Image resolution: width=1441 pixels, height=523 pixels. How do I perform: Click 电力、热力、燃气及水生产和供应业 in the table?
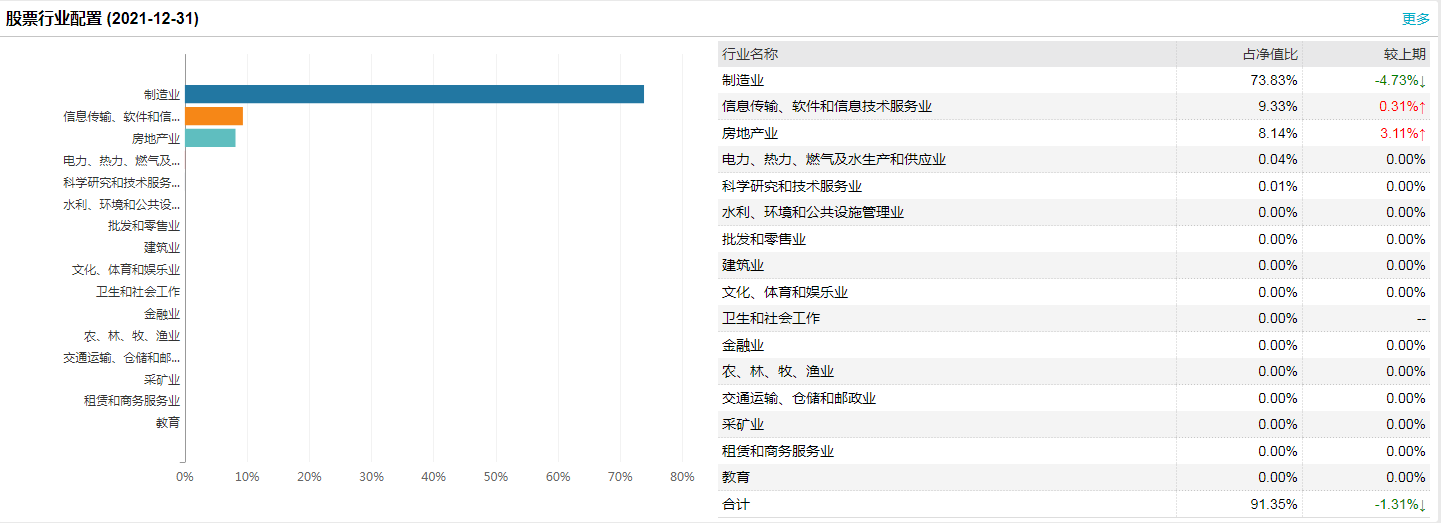(833, 159)
